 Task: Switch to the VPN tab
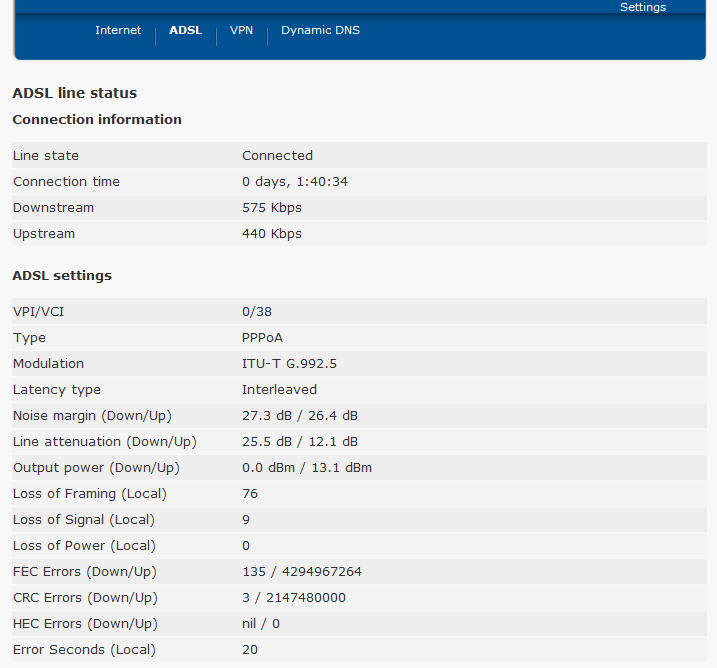241,30
